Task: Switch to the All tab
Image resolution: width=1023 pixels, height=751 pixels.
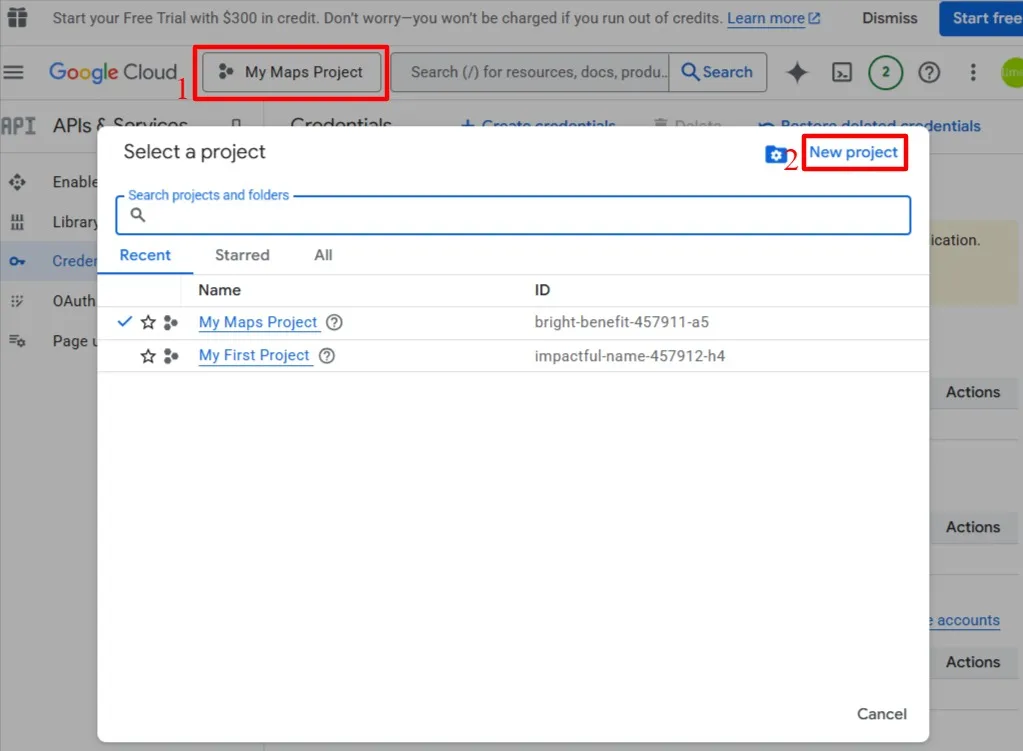Action: [x=323, y=255]
